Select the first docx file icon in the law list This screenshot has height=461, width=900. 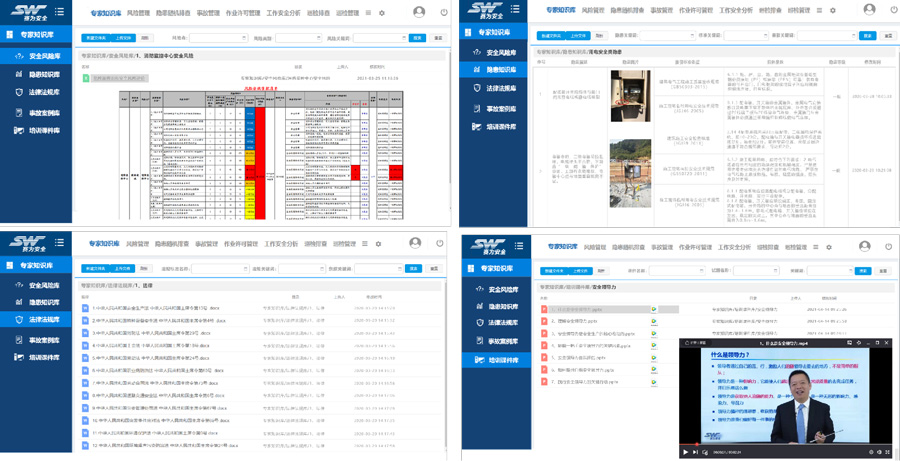point(86,308)
